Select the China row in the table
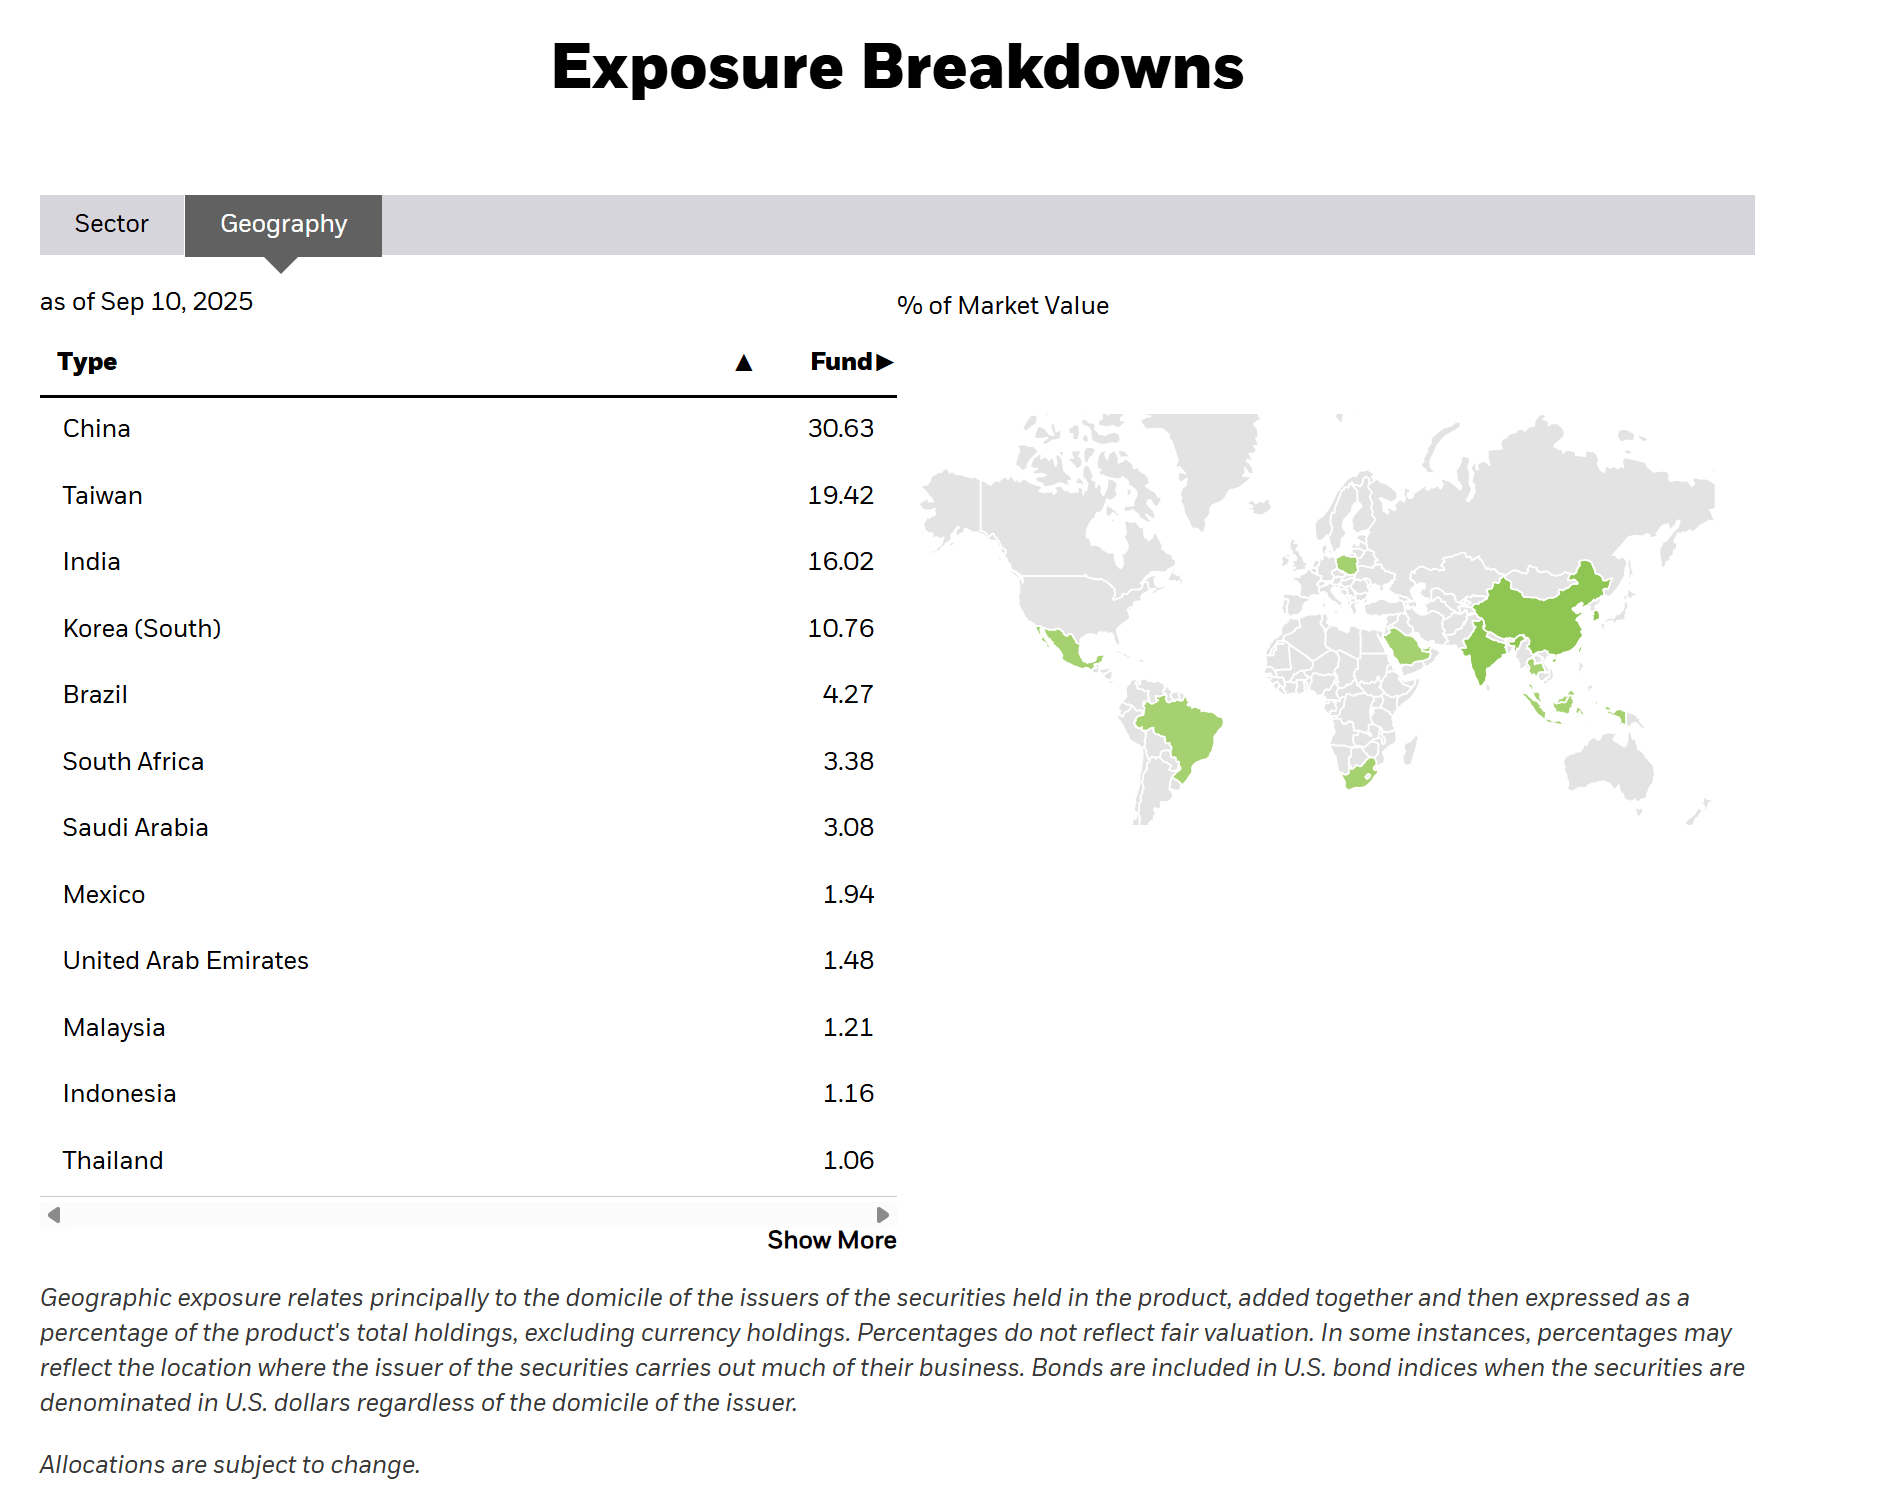 [467, 429]
